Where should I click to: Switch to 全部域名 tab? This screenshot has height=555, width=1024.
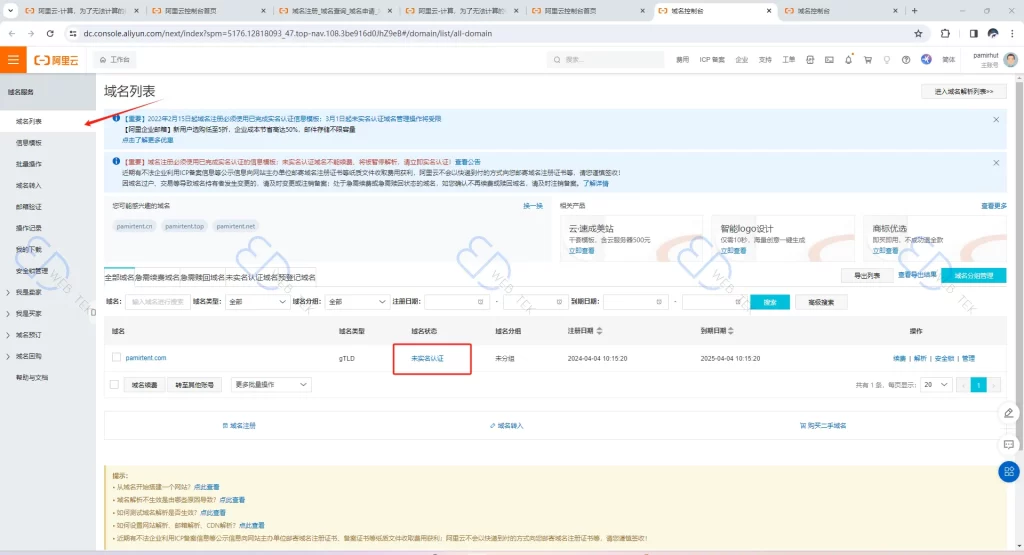(x=120, y=278)
